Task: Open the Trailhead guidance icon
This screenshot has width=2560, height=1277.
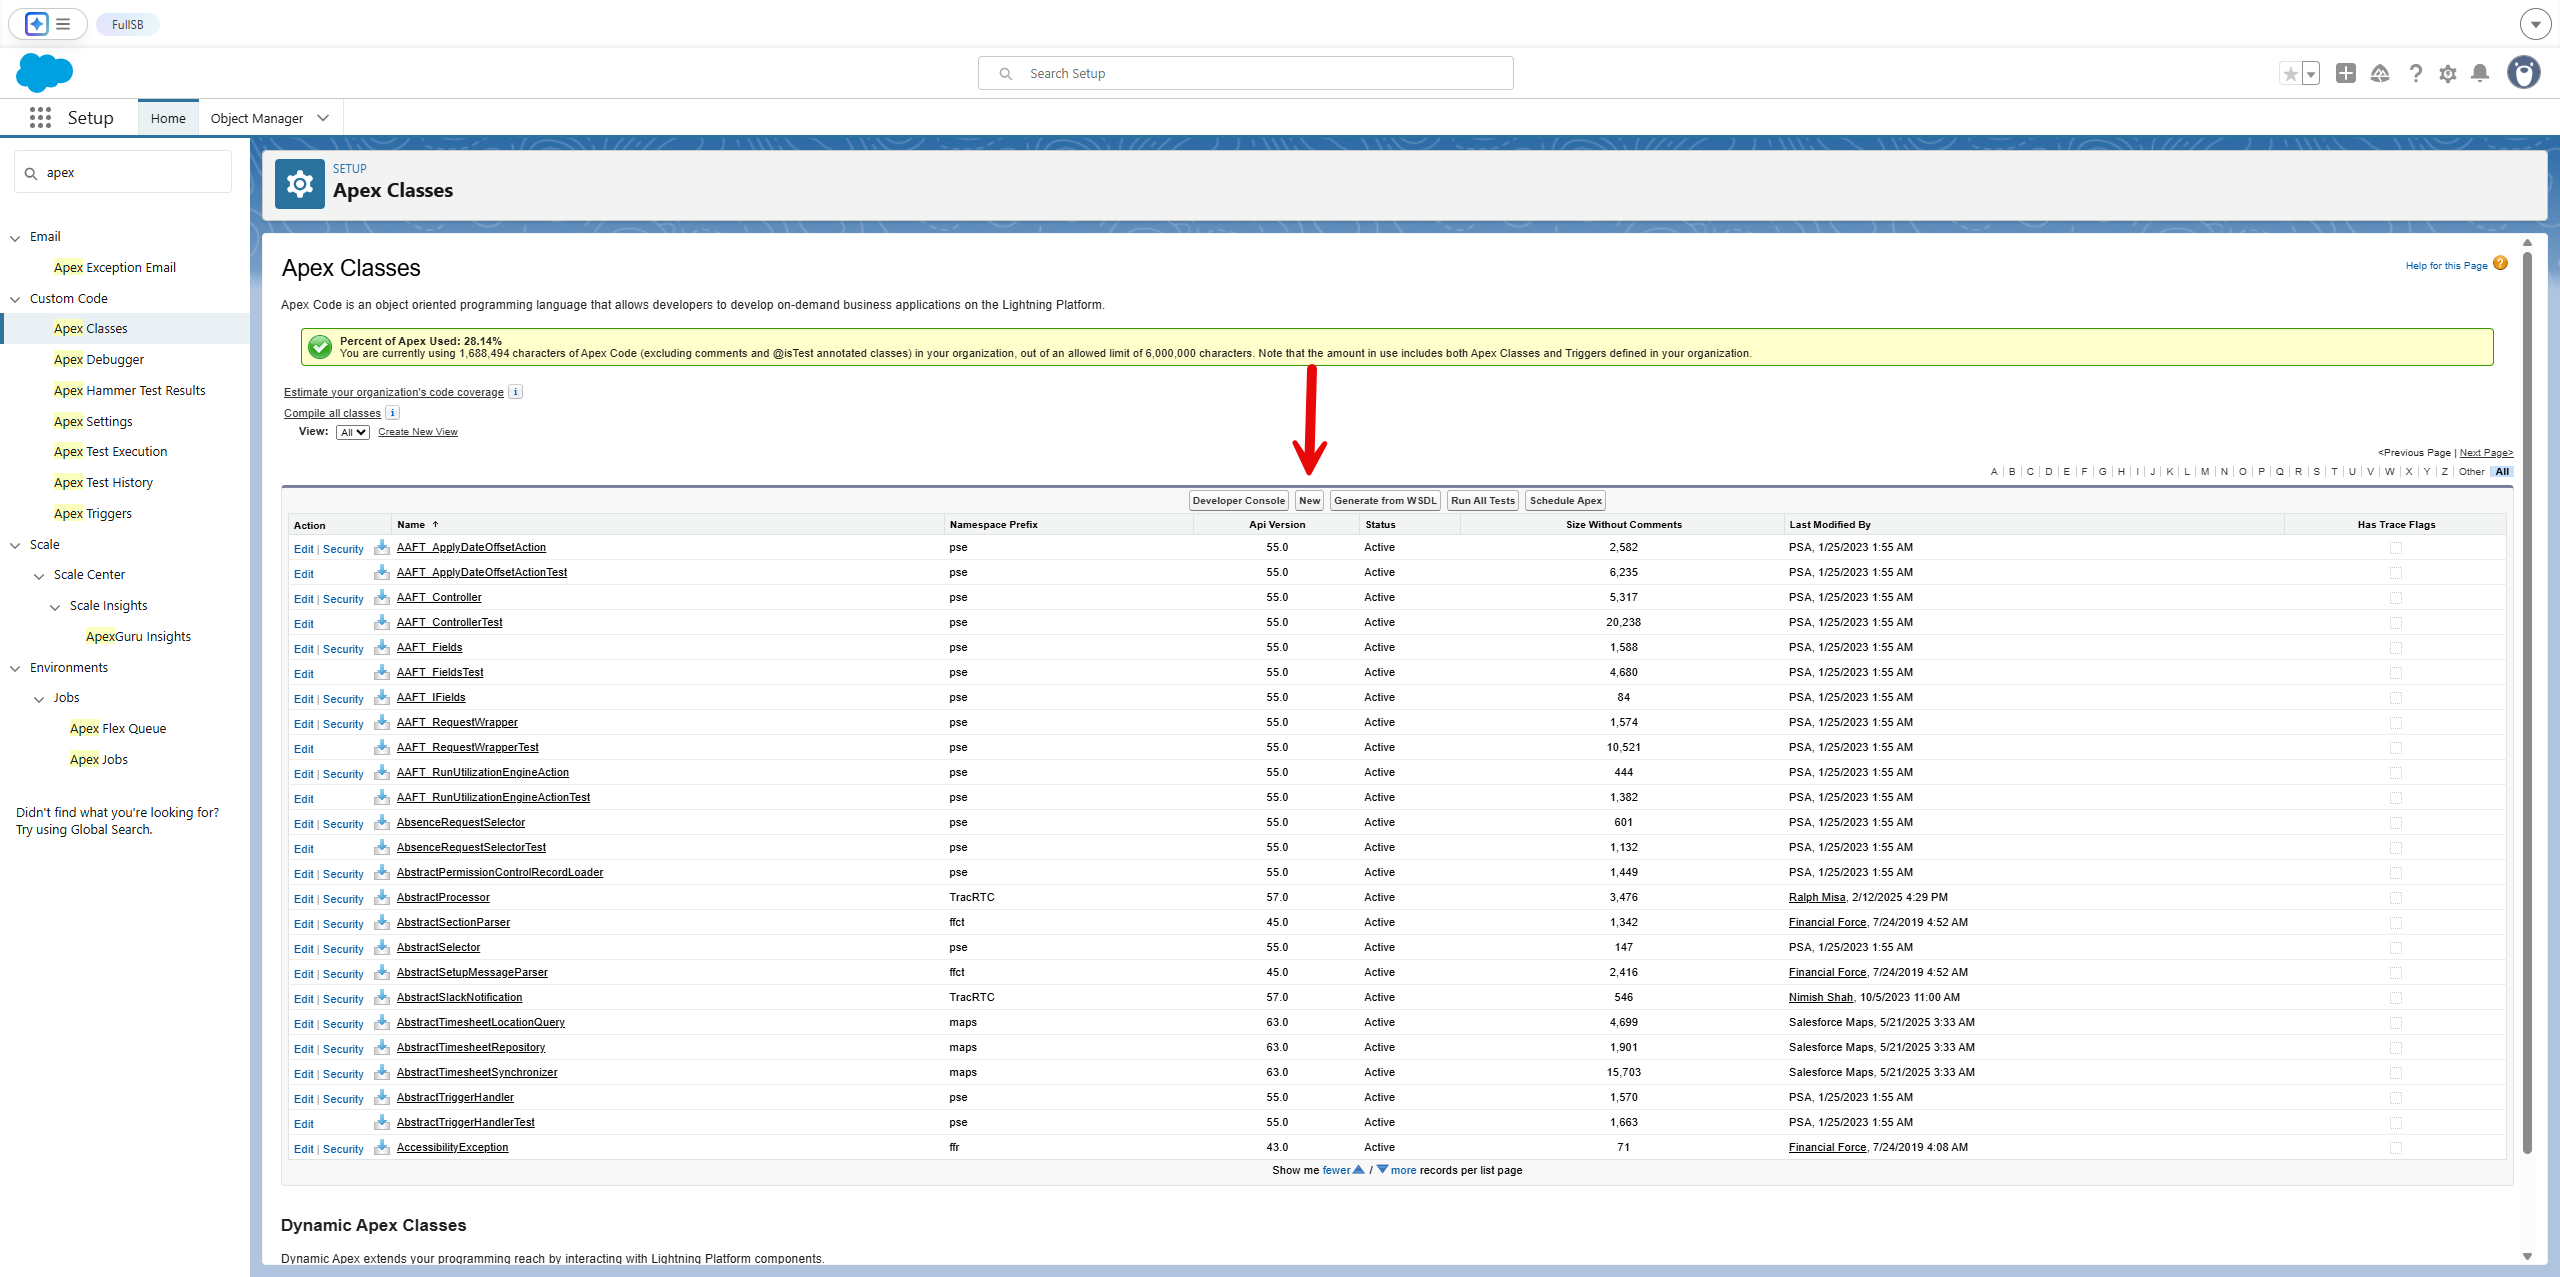Action: pos(2380,73)
